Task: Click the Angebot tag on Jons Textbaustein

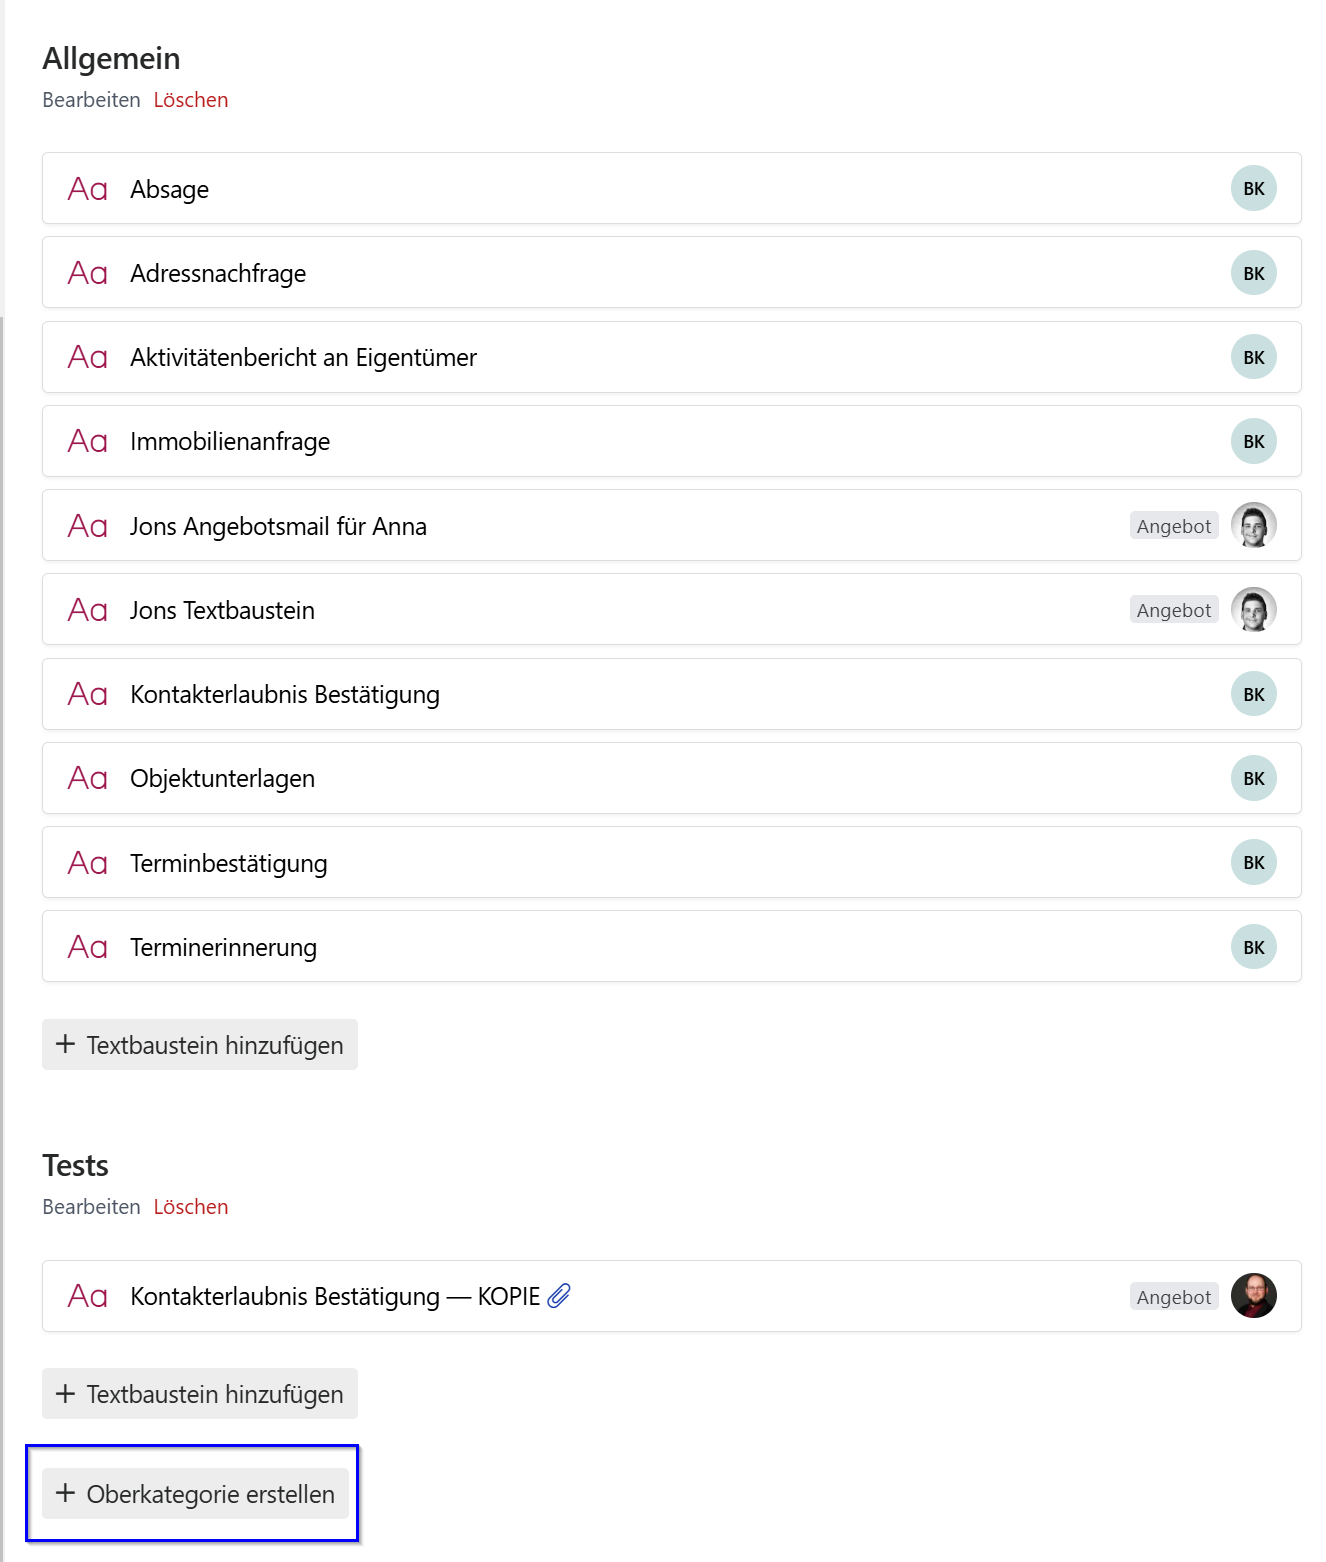Action: click(1174, 610)
